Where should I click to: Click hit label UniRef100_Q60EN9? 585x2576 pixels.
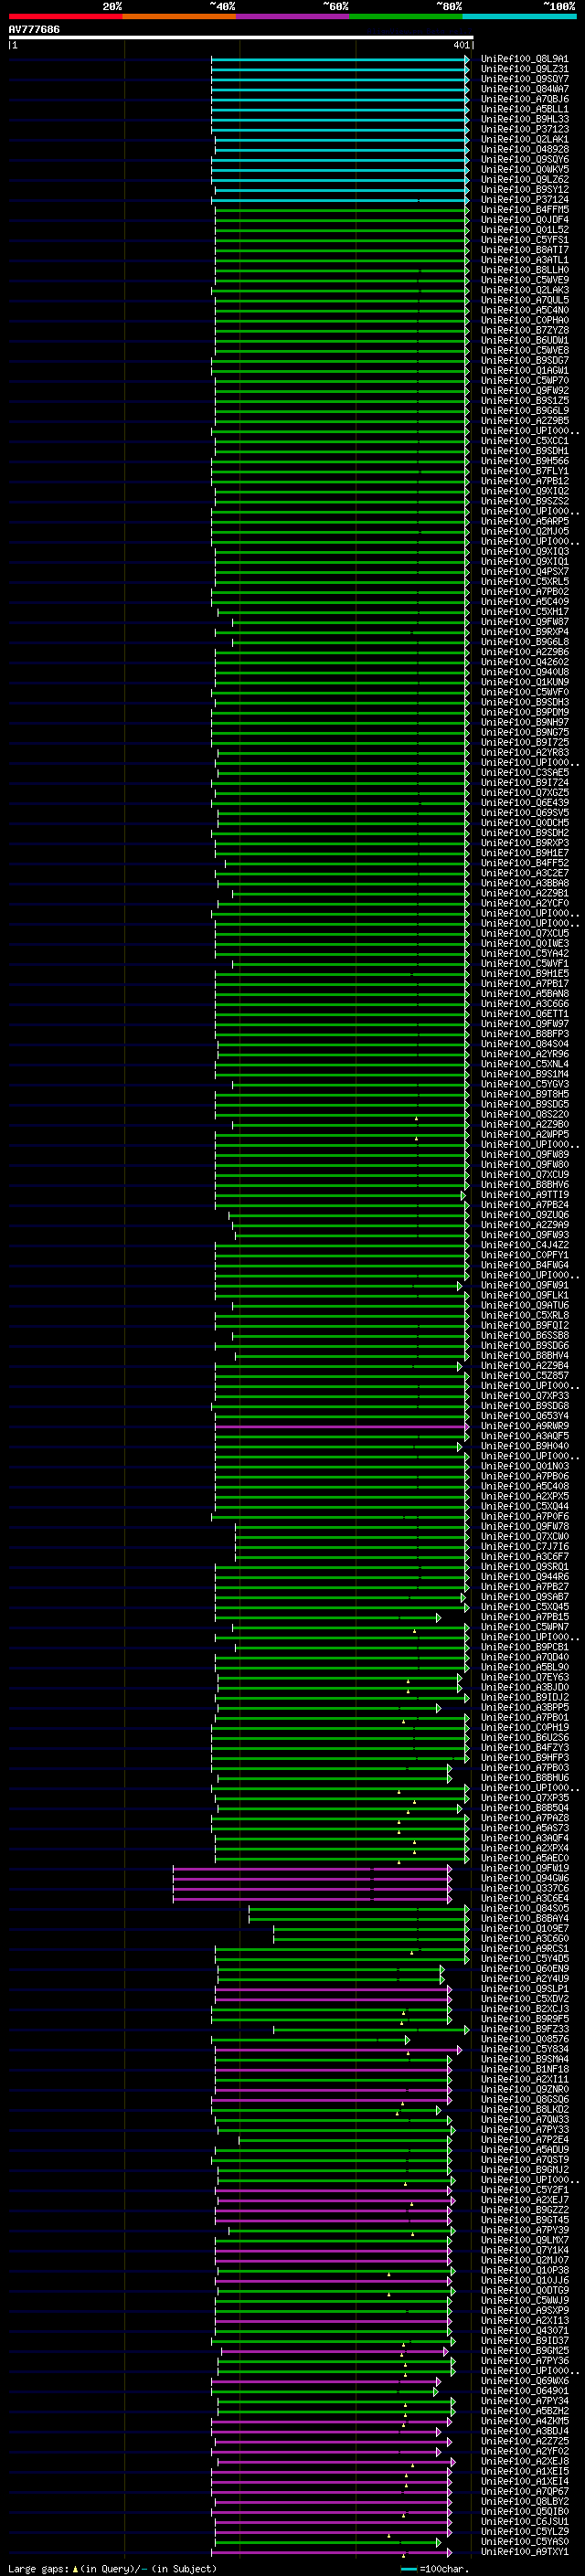(x=525, y=1968)
